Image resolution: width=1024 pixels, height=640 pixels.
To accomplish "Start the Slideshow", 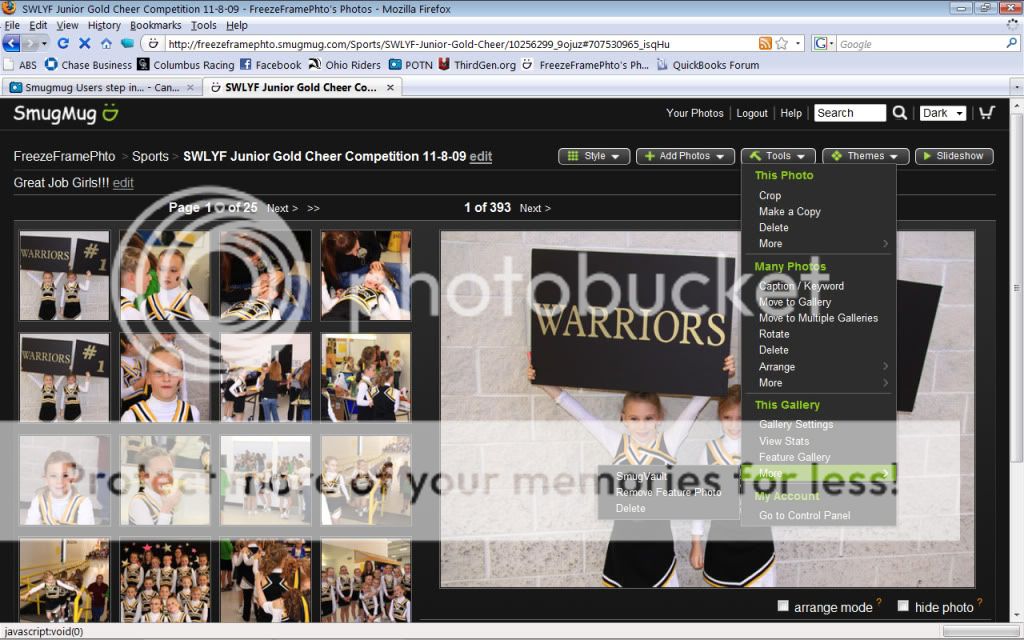I will pos(954,156).
